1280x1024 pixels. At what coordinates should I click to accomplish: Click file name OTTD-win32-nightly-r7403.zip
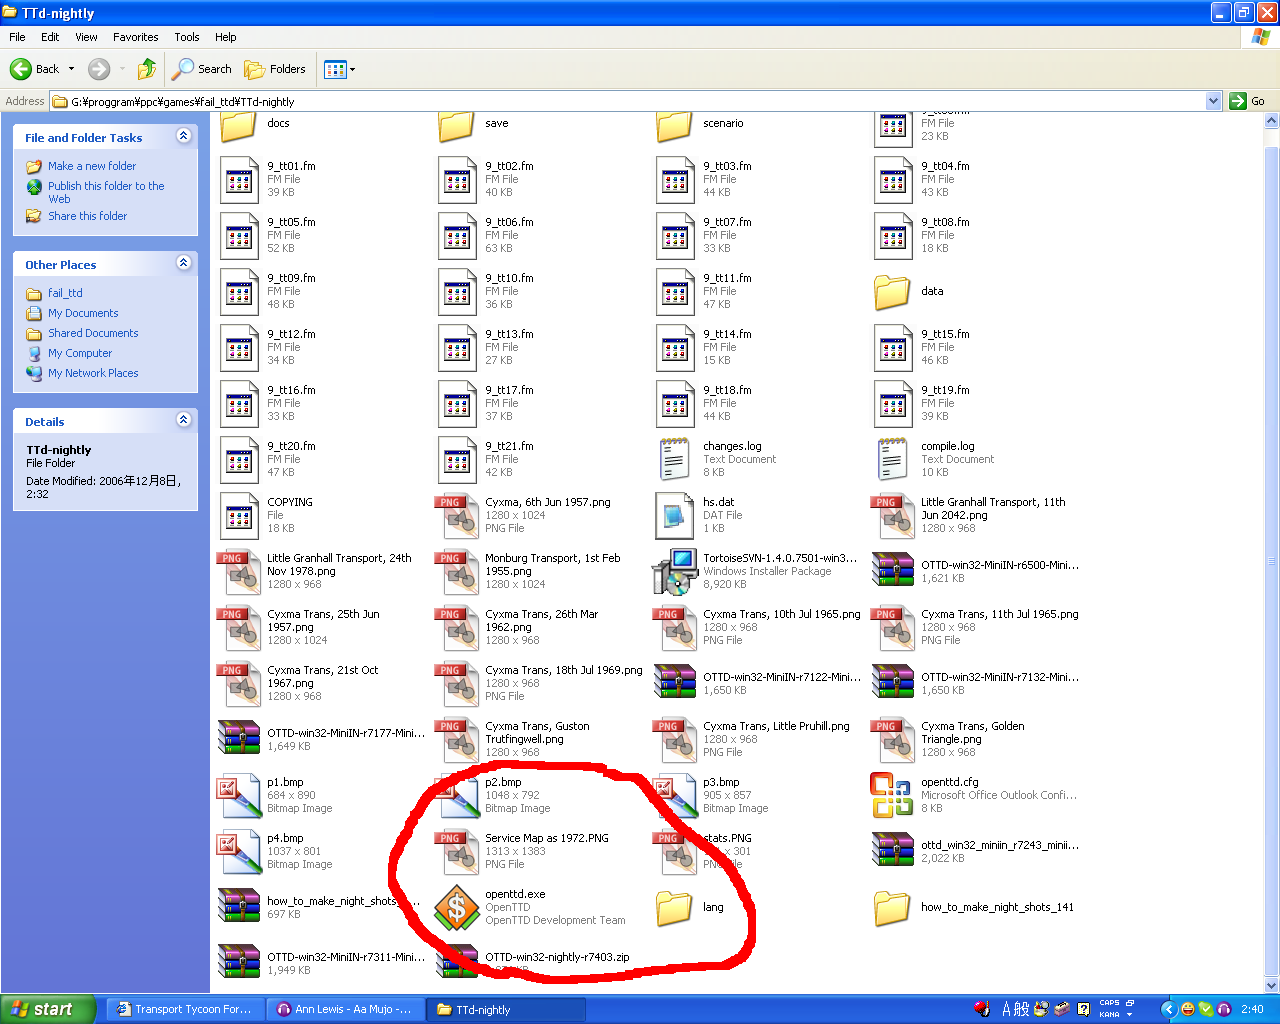point(557,957)
